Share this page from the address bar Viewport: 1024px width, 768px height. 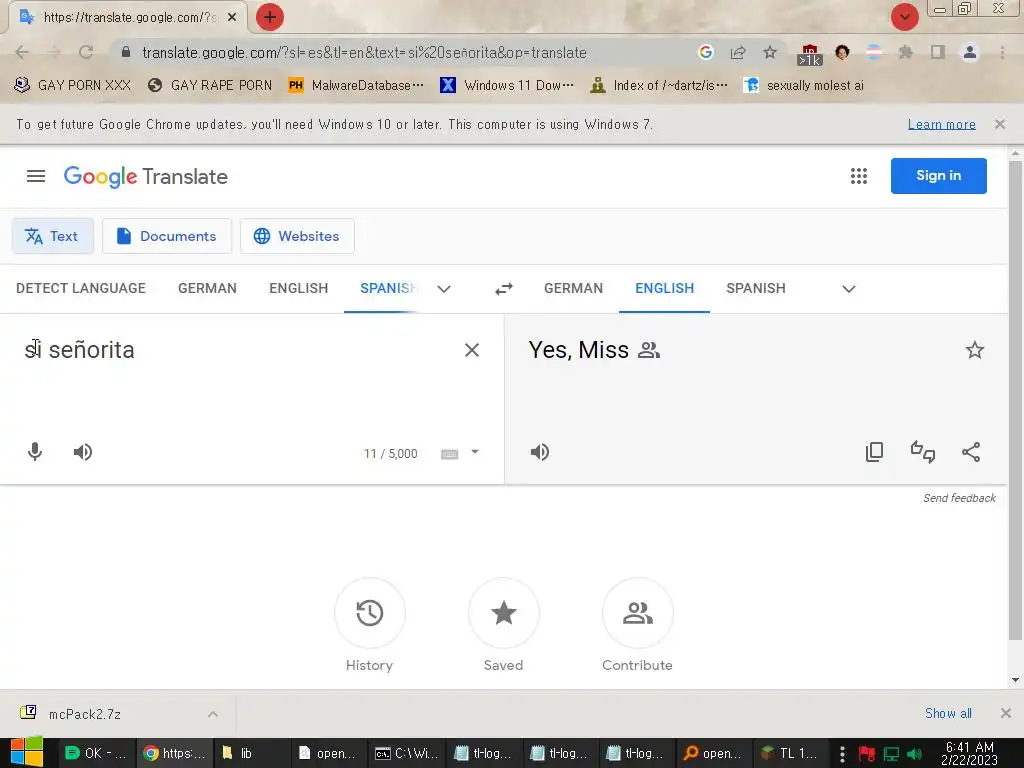(x=738, y=52)
